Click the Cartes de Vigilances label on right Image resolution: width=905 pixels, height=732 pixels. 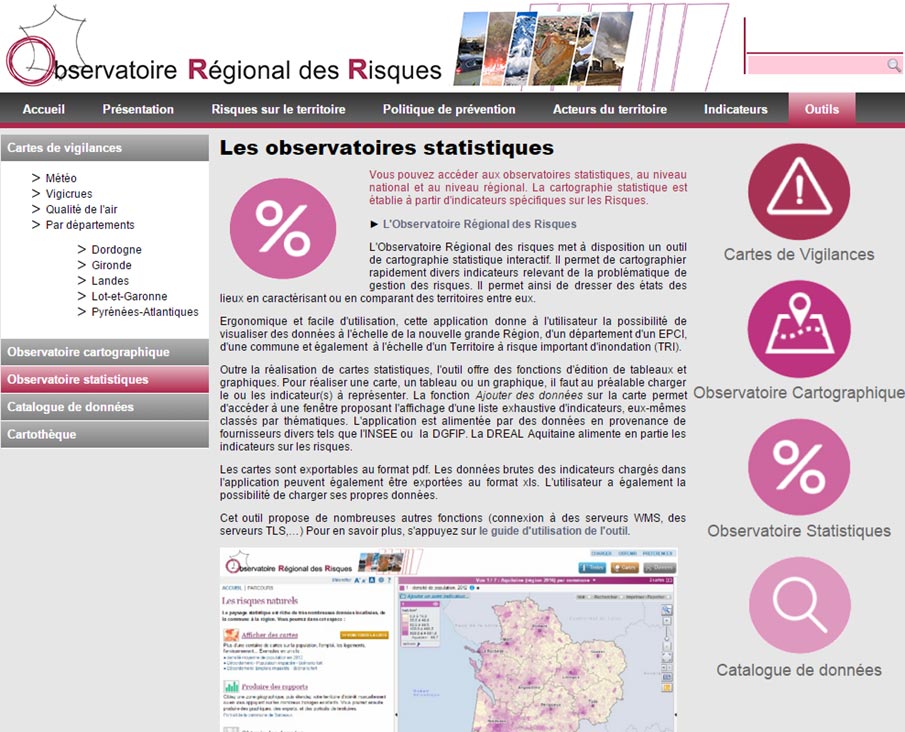(799, 254)
